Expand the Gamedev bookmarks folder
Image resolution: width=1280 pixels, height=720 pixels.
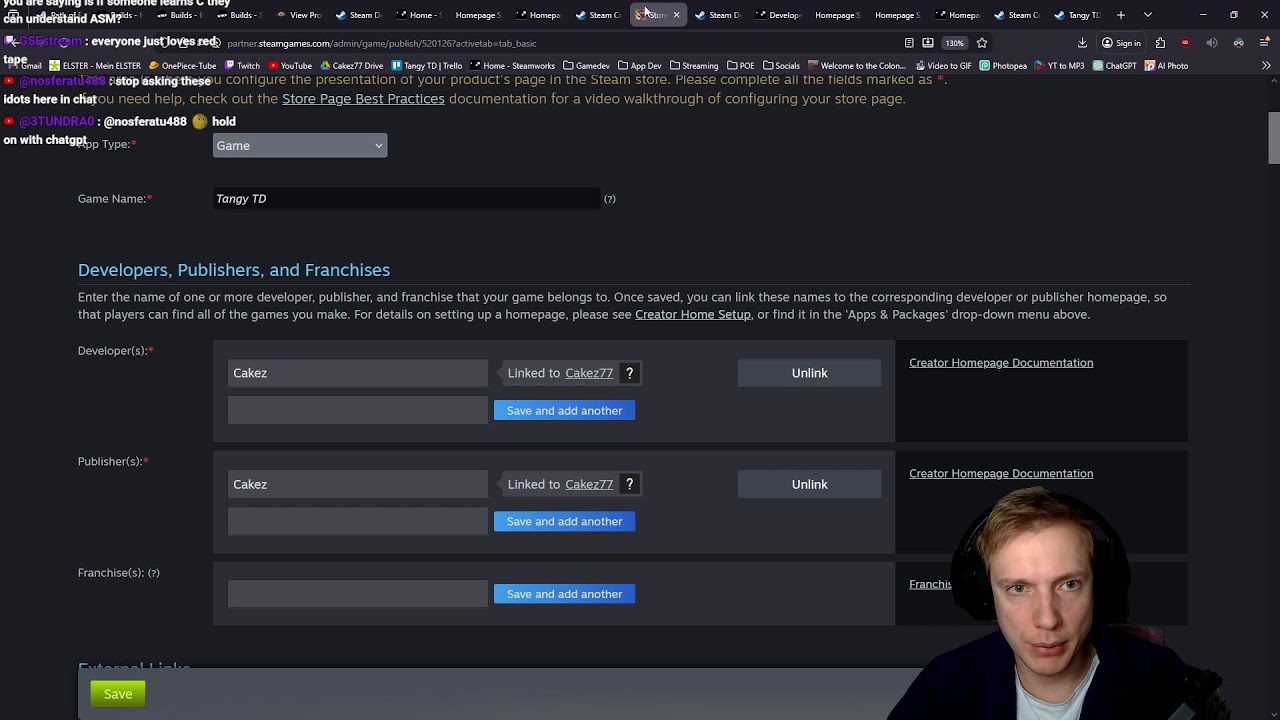coord(586,66)
